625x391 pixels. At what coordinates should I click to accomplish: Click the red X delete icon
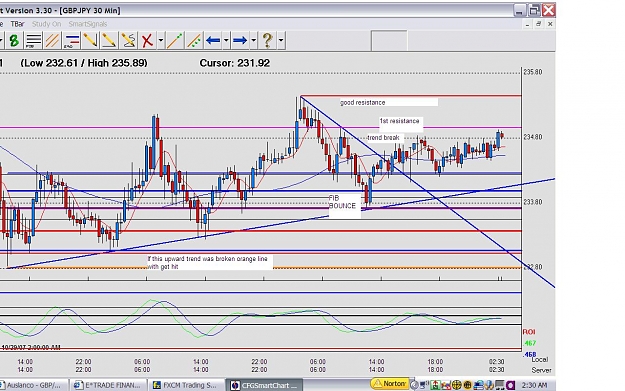point(147,40)
